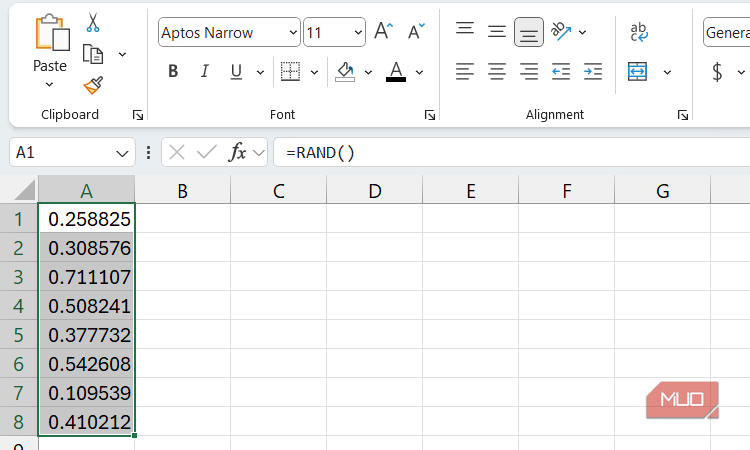Align text left
The width and height of the screenshot is (750, 450).
465,72
